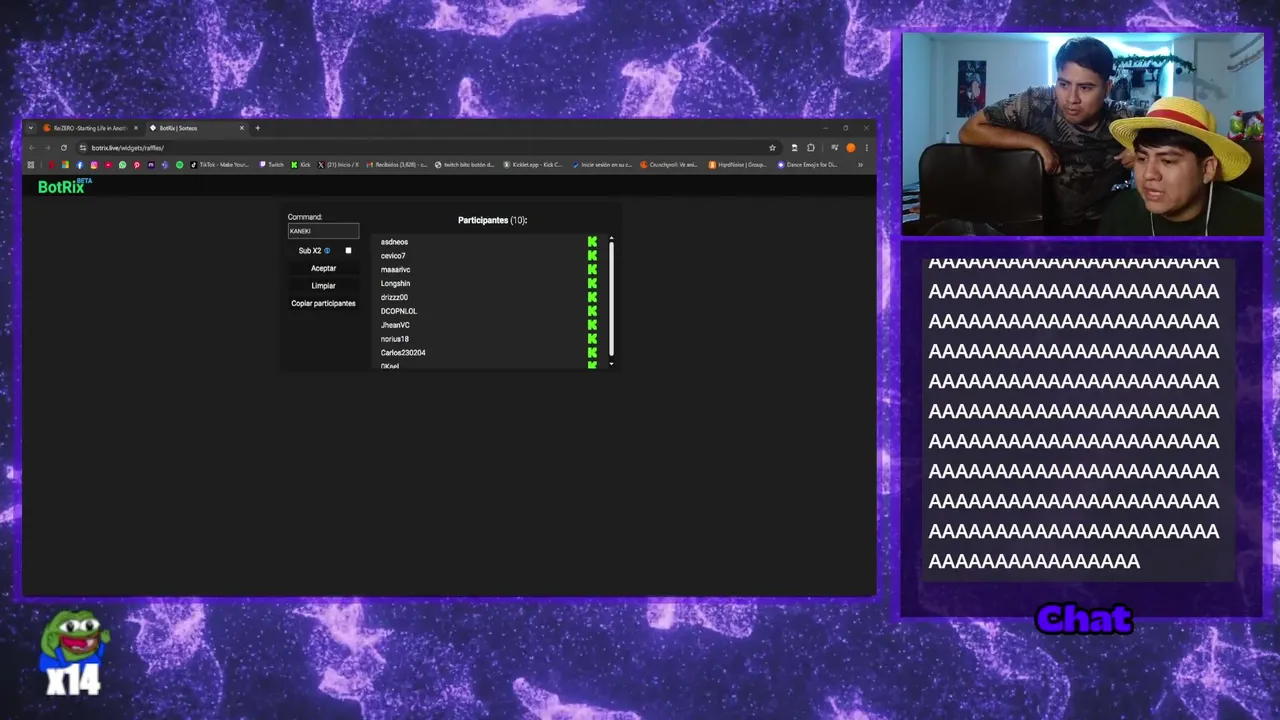
Task: Click the Limpiar button
Action: (x=323, y=286)
